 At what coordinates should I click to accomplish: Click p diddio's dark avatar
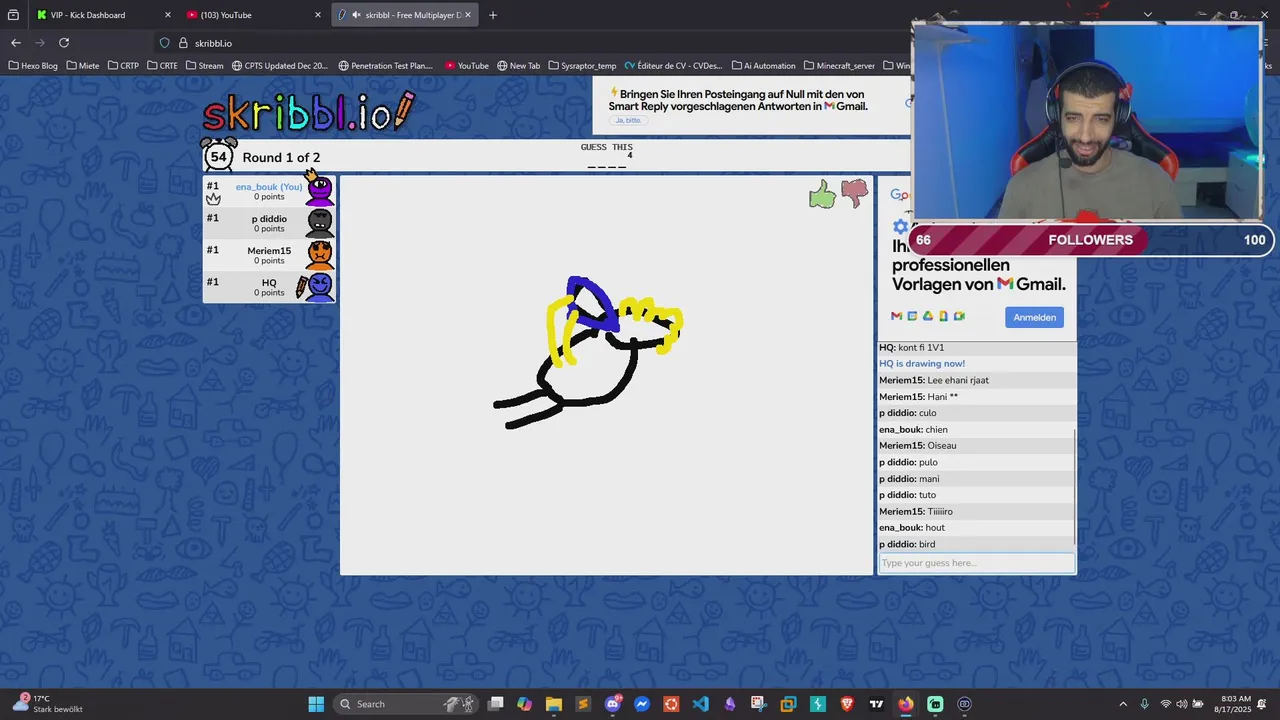pos(319,223)
